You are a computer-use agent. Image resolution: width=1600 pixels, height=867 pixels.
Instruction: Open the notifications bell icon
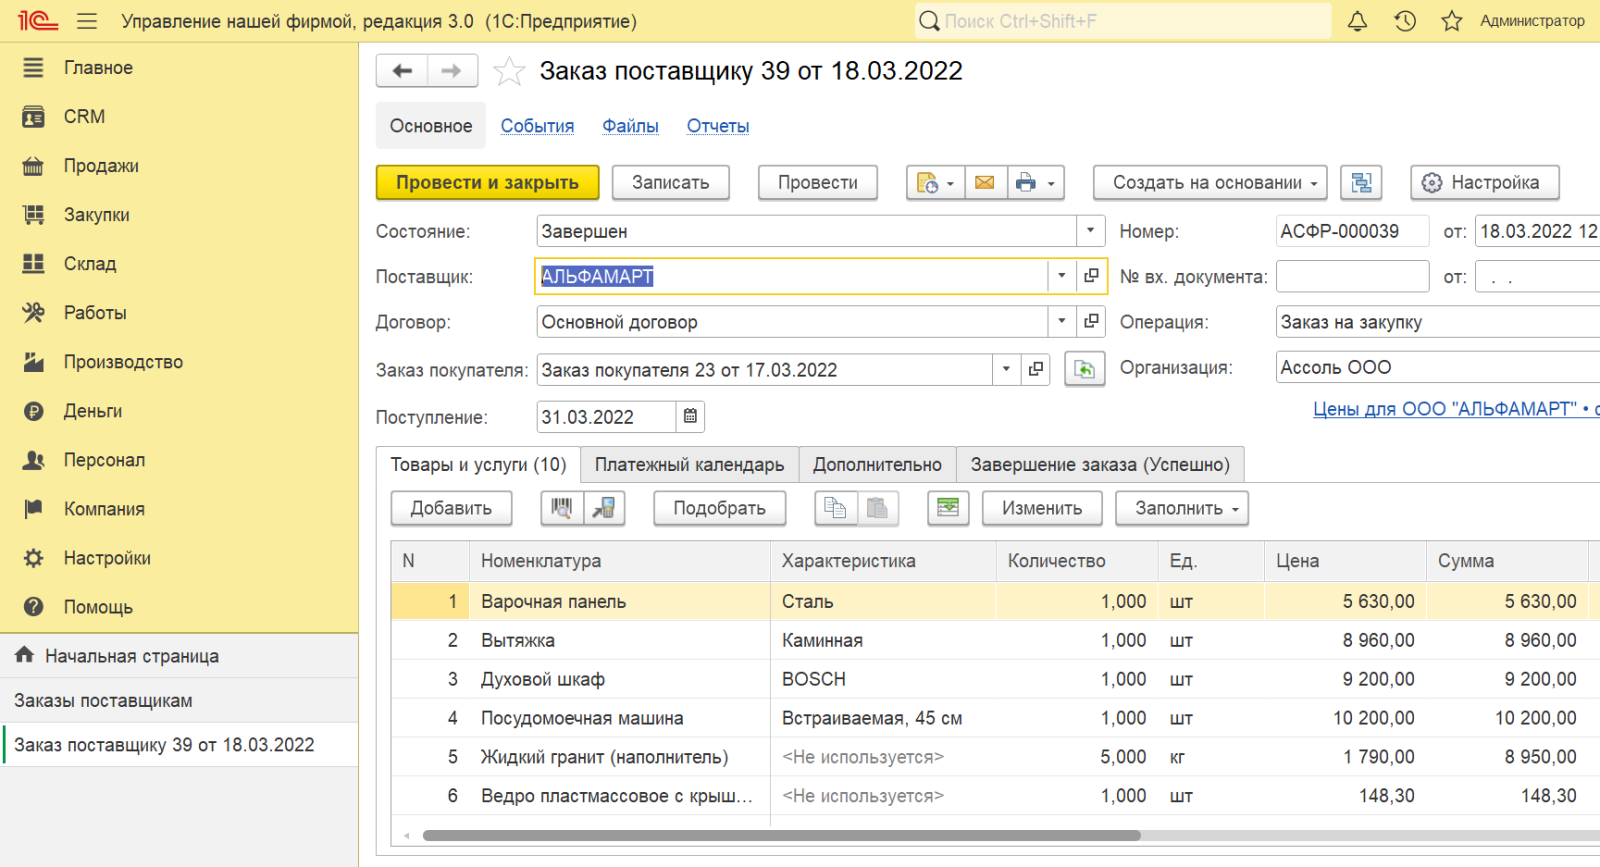click(x=1357, y=21)
